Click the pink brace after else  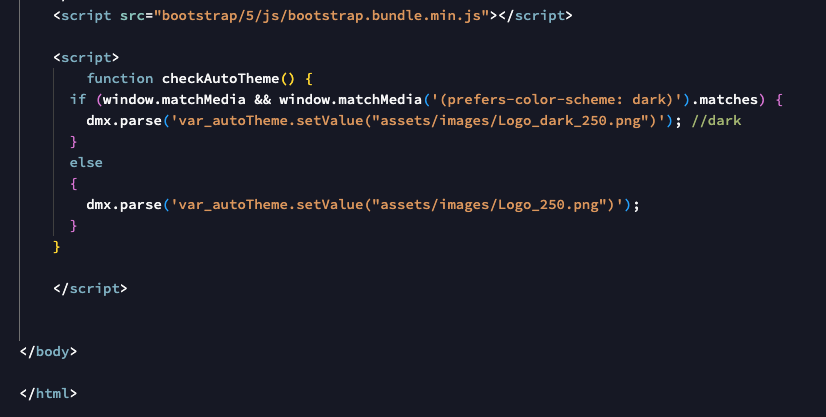[x=73, y=184]
